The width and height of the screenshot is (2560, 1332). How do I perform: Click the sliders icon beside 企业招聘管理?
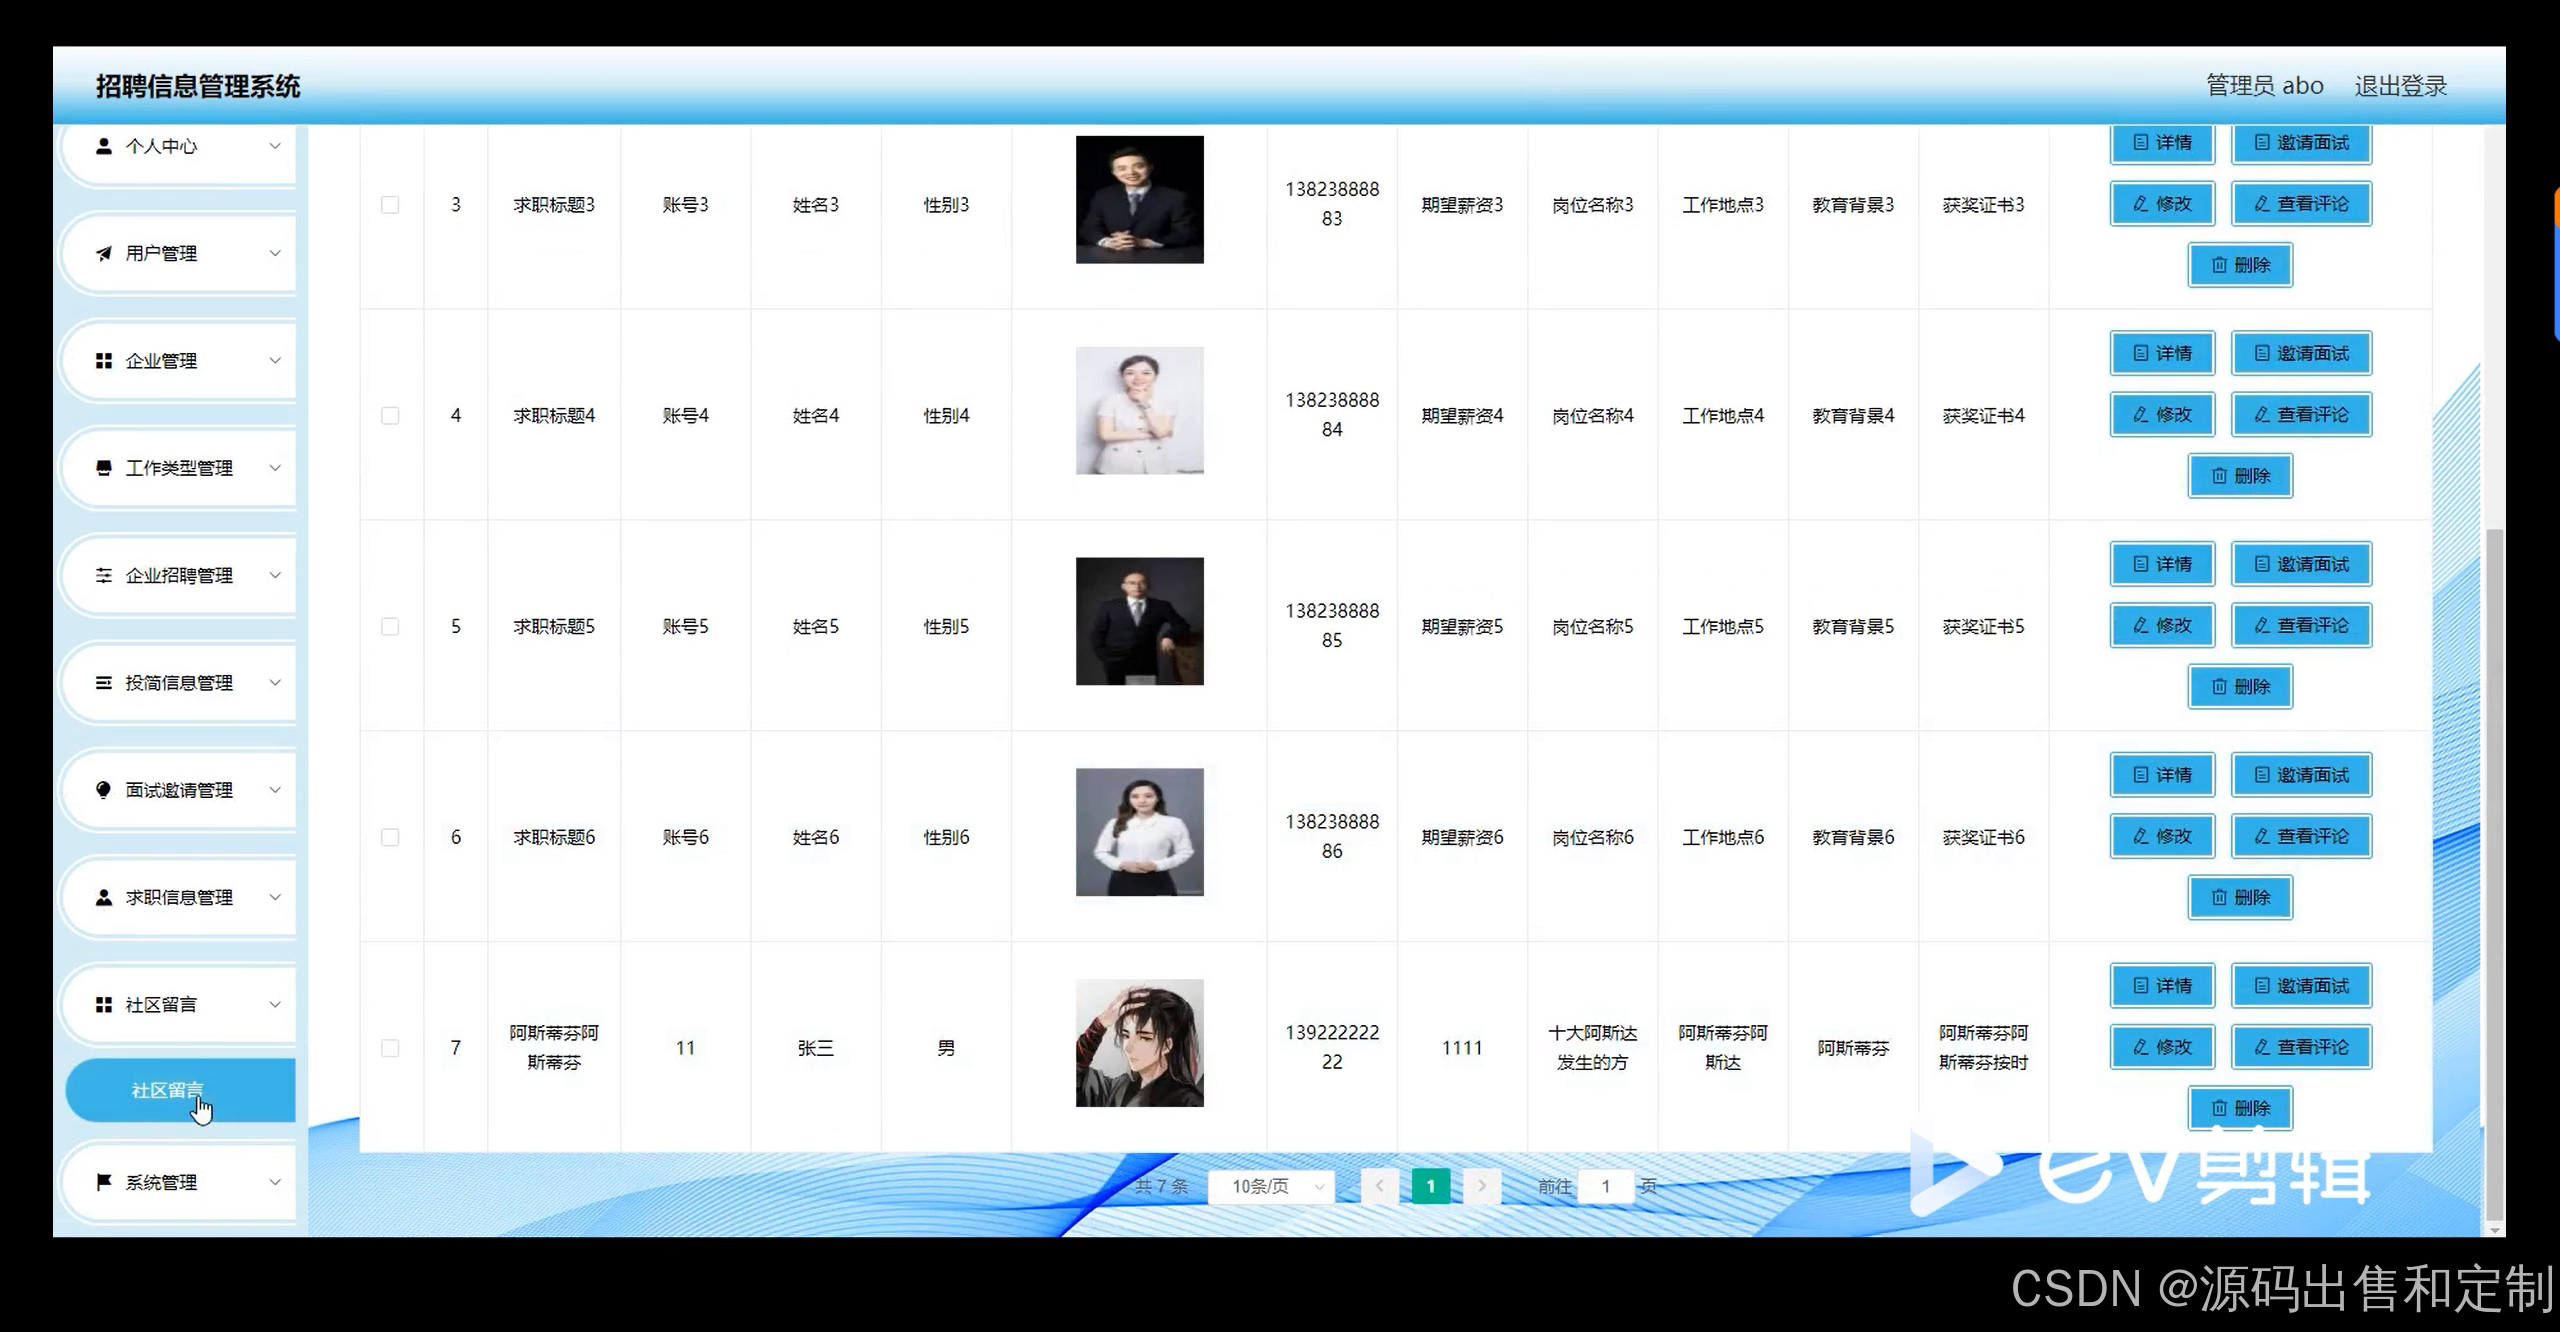coord(103,575)
